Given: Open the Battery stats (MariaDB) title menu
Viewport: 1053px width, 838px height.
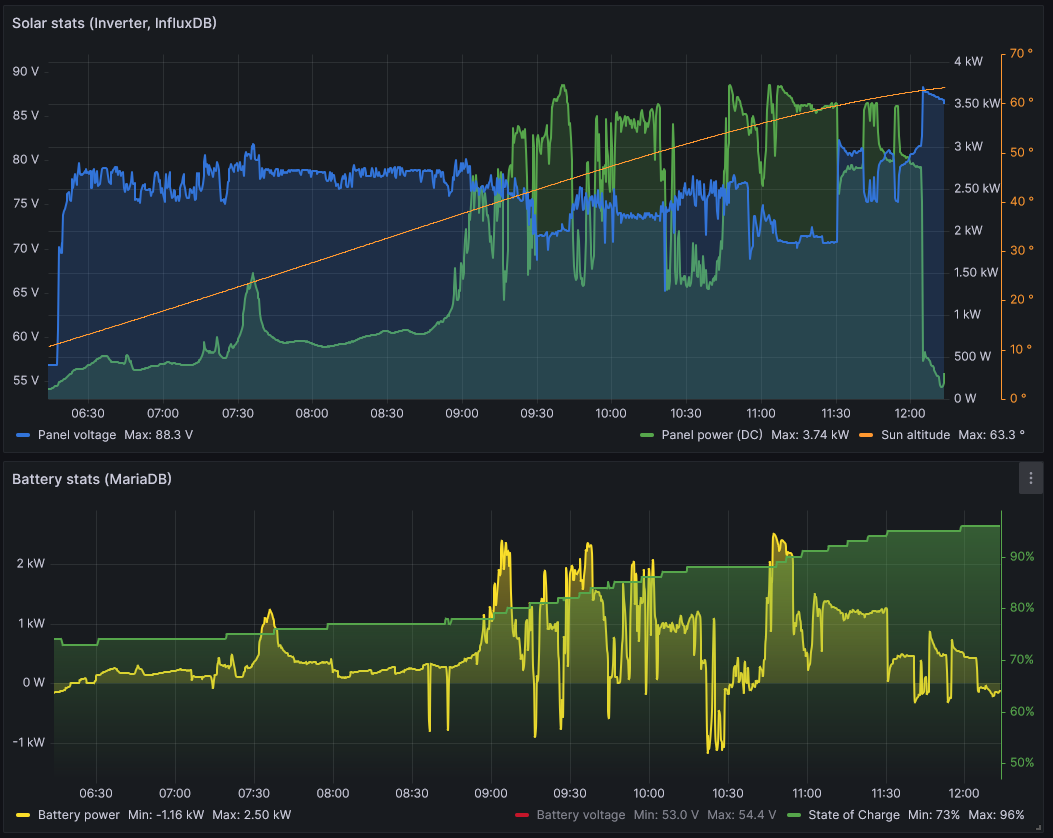Looking at the screenshot, I should tap(91, 479).
